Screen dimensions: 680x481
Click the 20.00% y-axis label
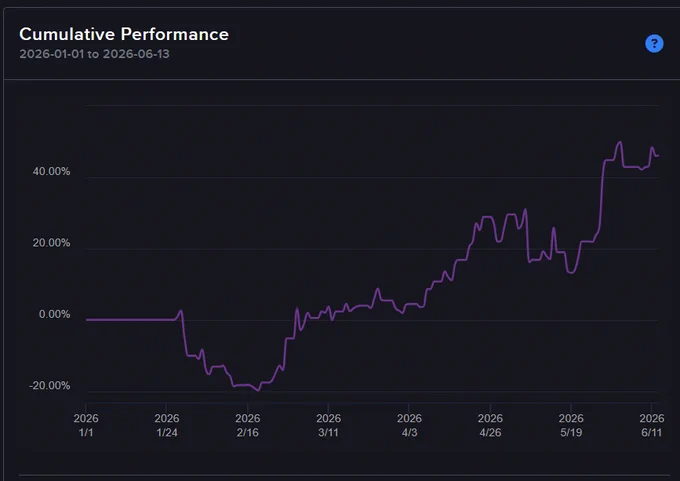point(51,243)
